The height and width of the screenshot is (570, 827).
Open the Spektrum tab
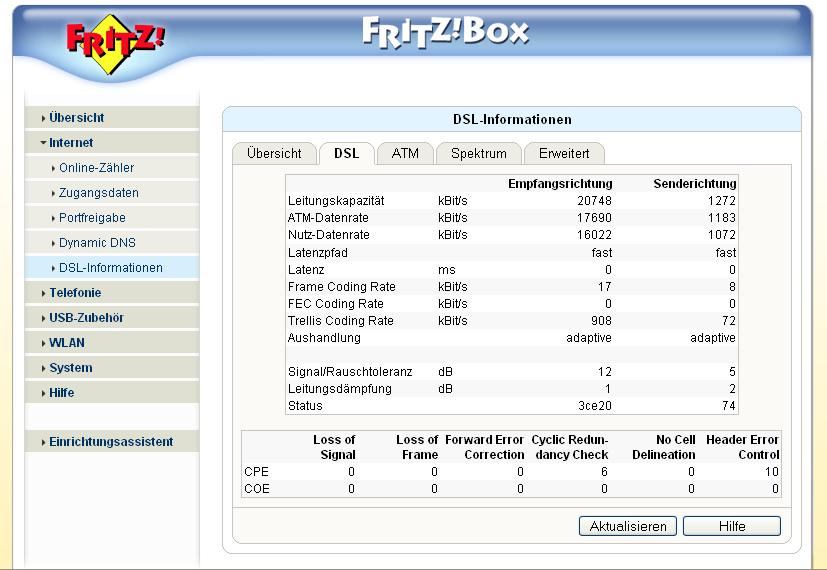tap(478, 153)
